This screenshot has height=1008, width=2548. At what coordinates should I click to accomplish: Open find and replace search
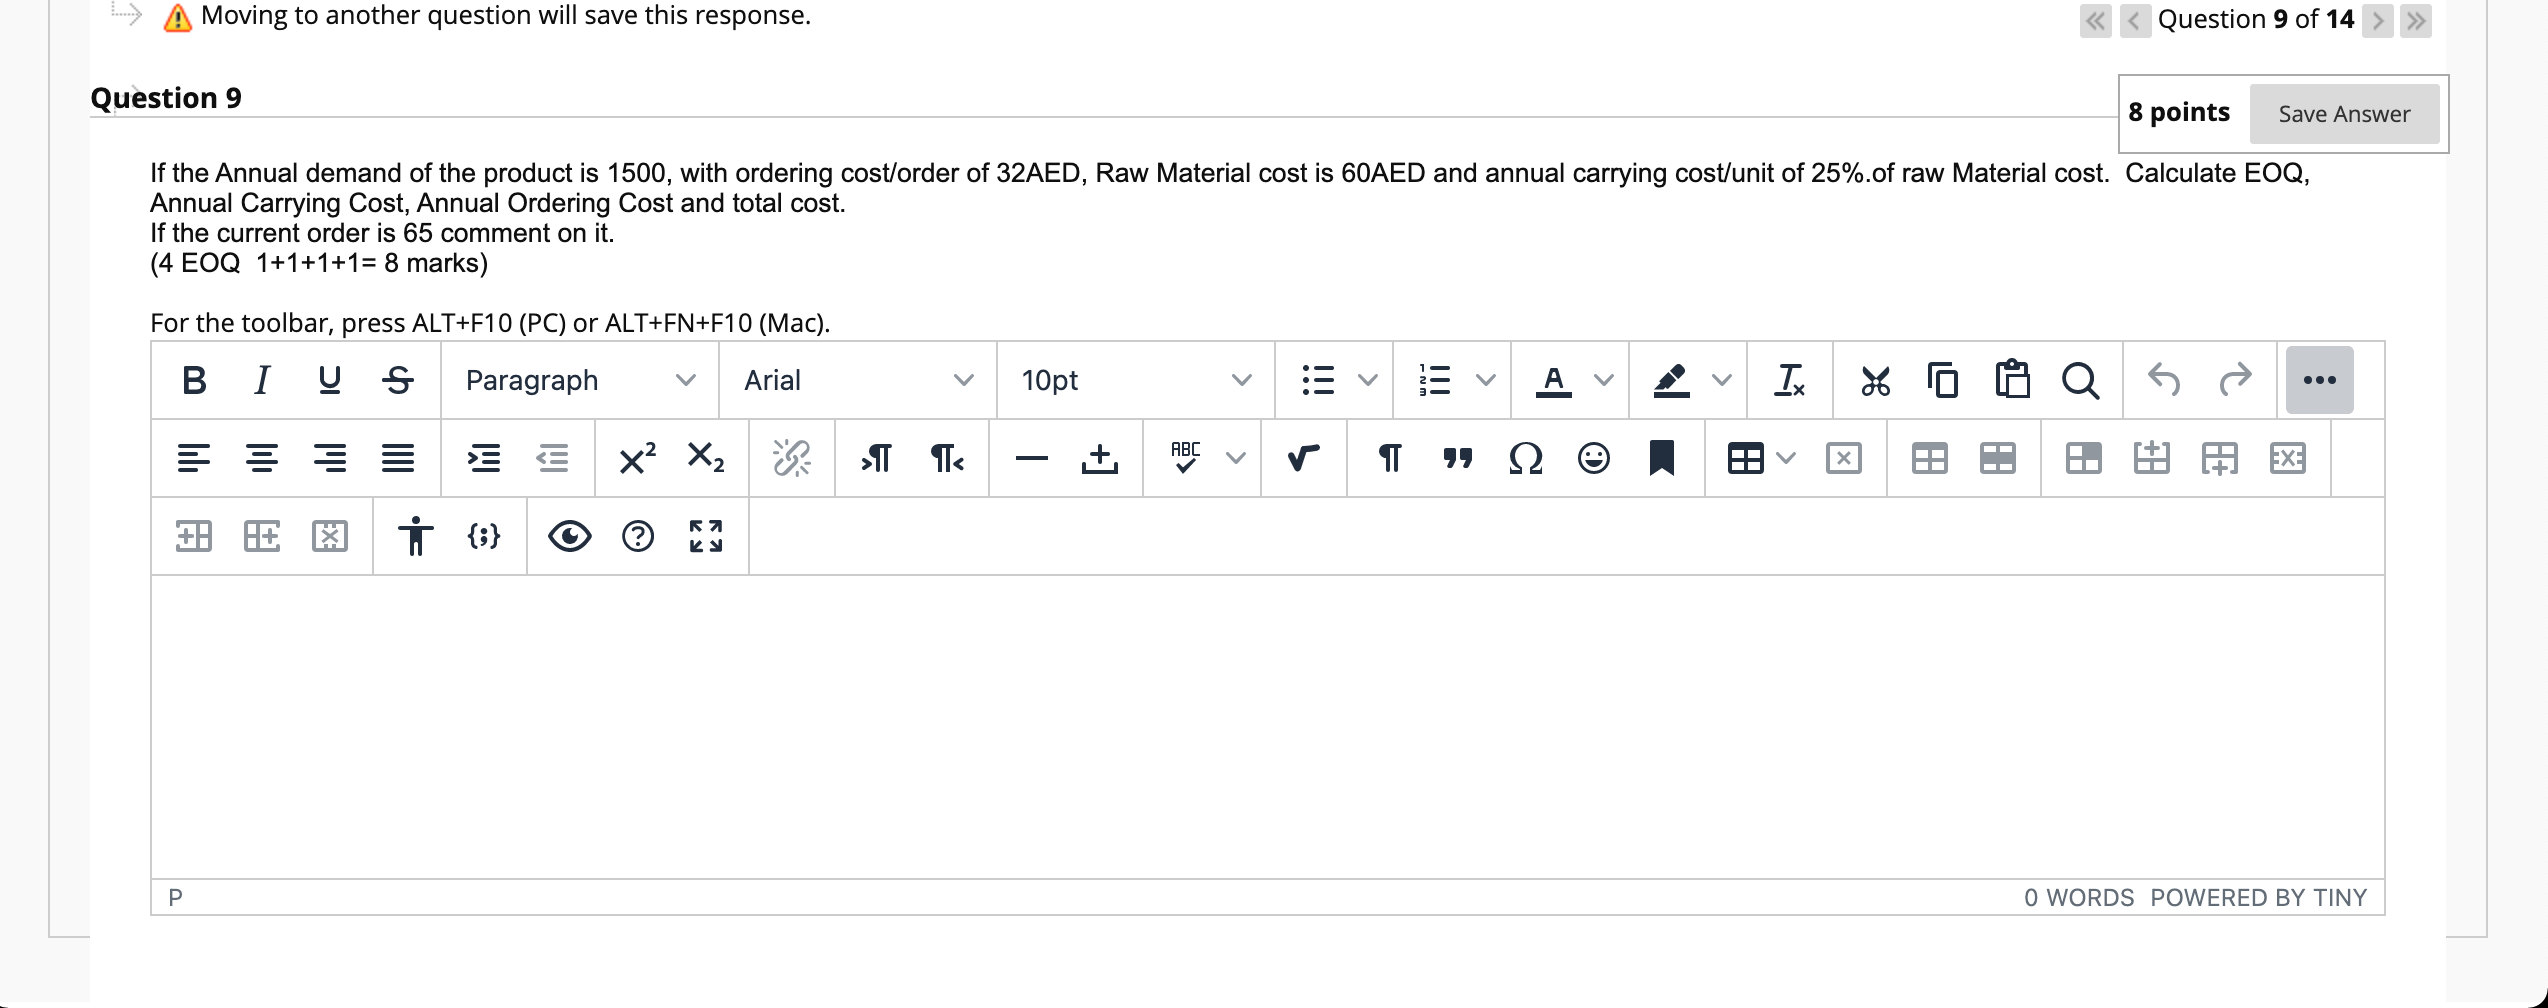2080,380
